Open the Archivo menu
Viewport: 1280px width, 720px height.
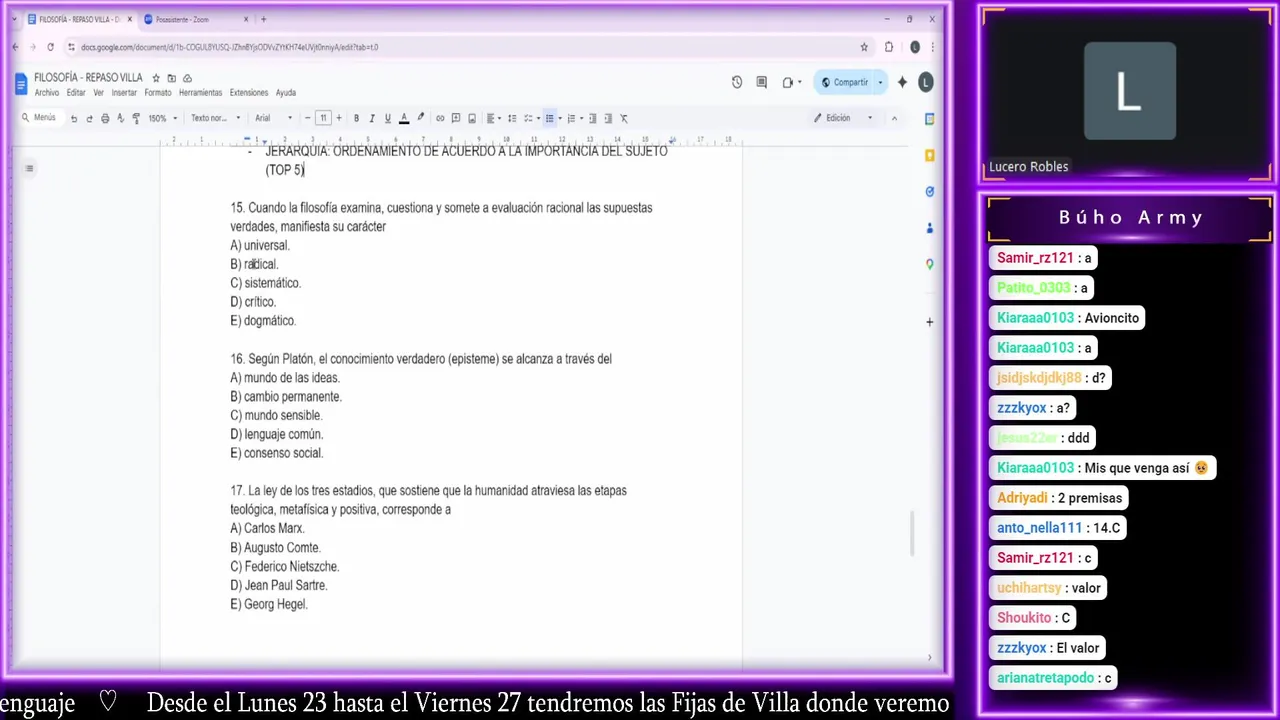[47, 93]
